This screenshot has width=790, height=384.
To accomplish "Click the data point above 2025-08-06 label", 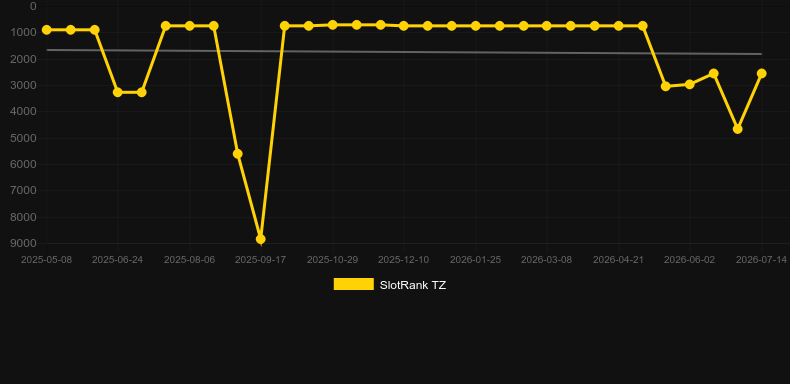I will [x=189, y=26].
